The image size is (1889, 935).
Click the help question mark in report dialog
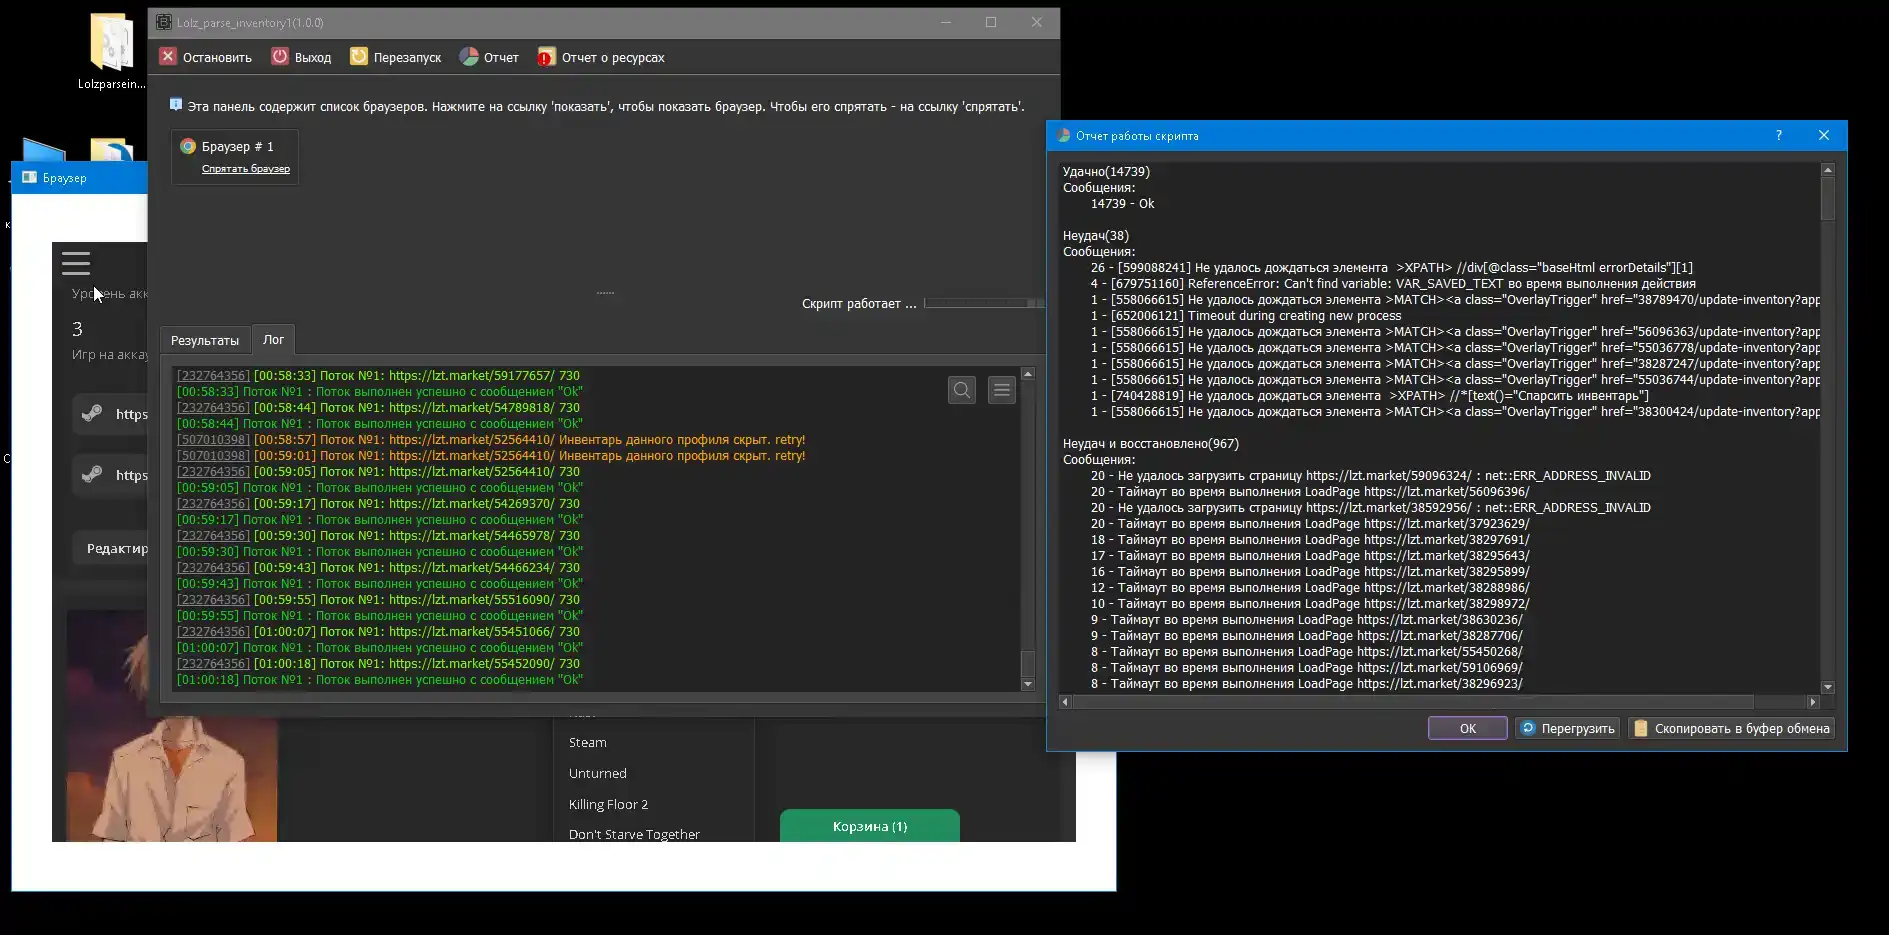pos(1778,136)
